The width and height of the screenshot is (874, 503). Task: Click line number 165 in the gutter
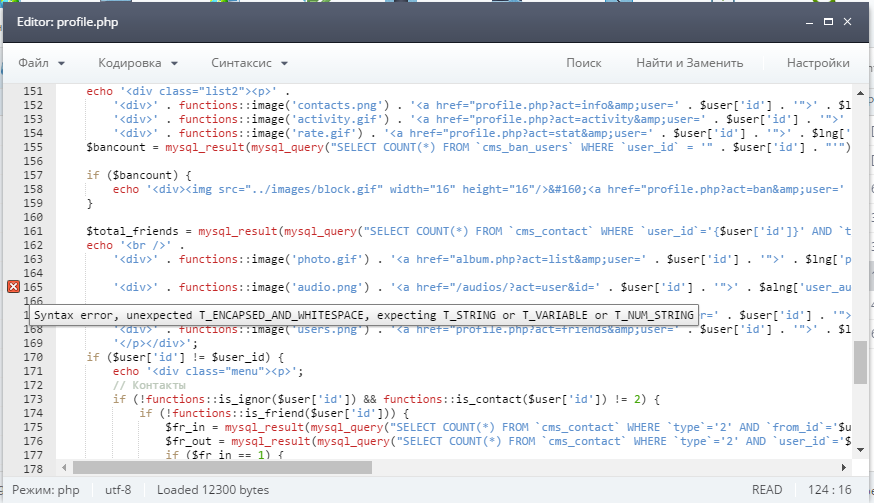tap(34, 288)
